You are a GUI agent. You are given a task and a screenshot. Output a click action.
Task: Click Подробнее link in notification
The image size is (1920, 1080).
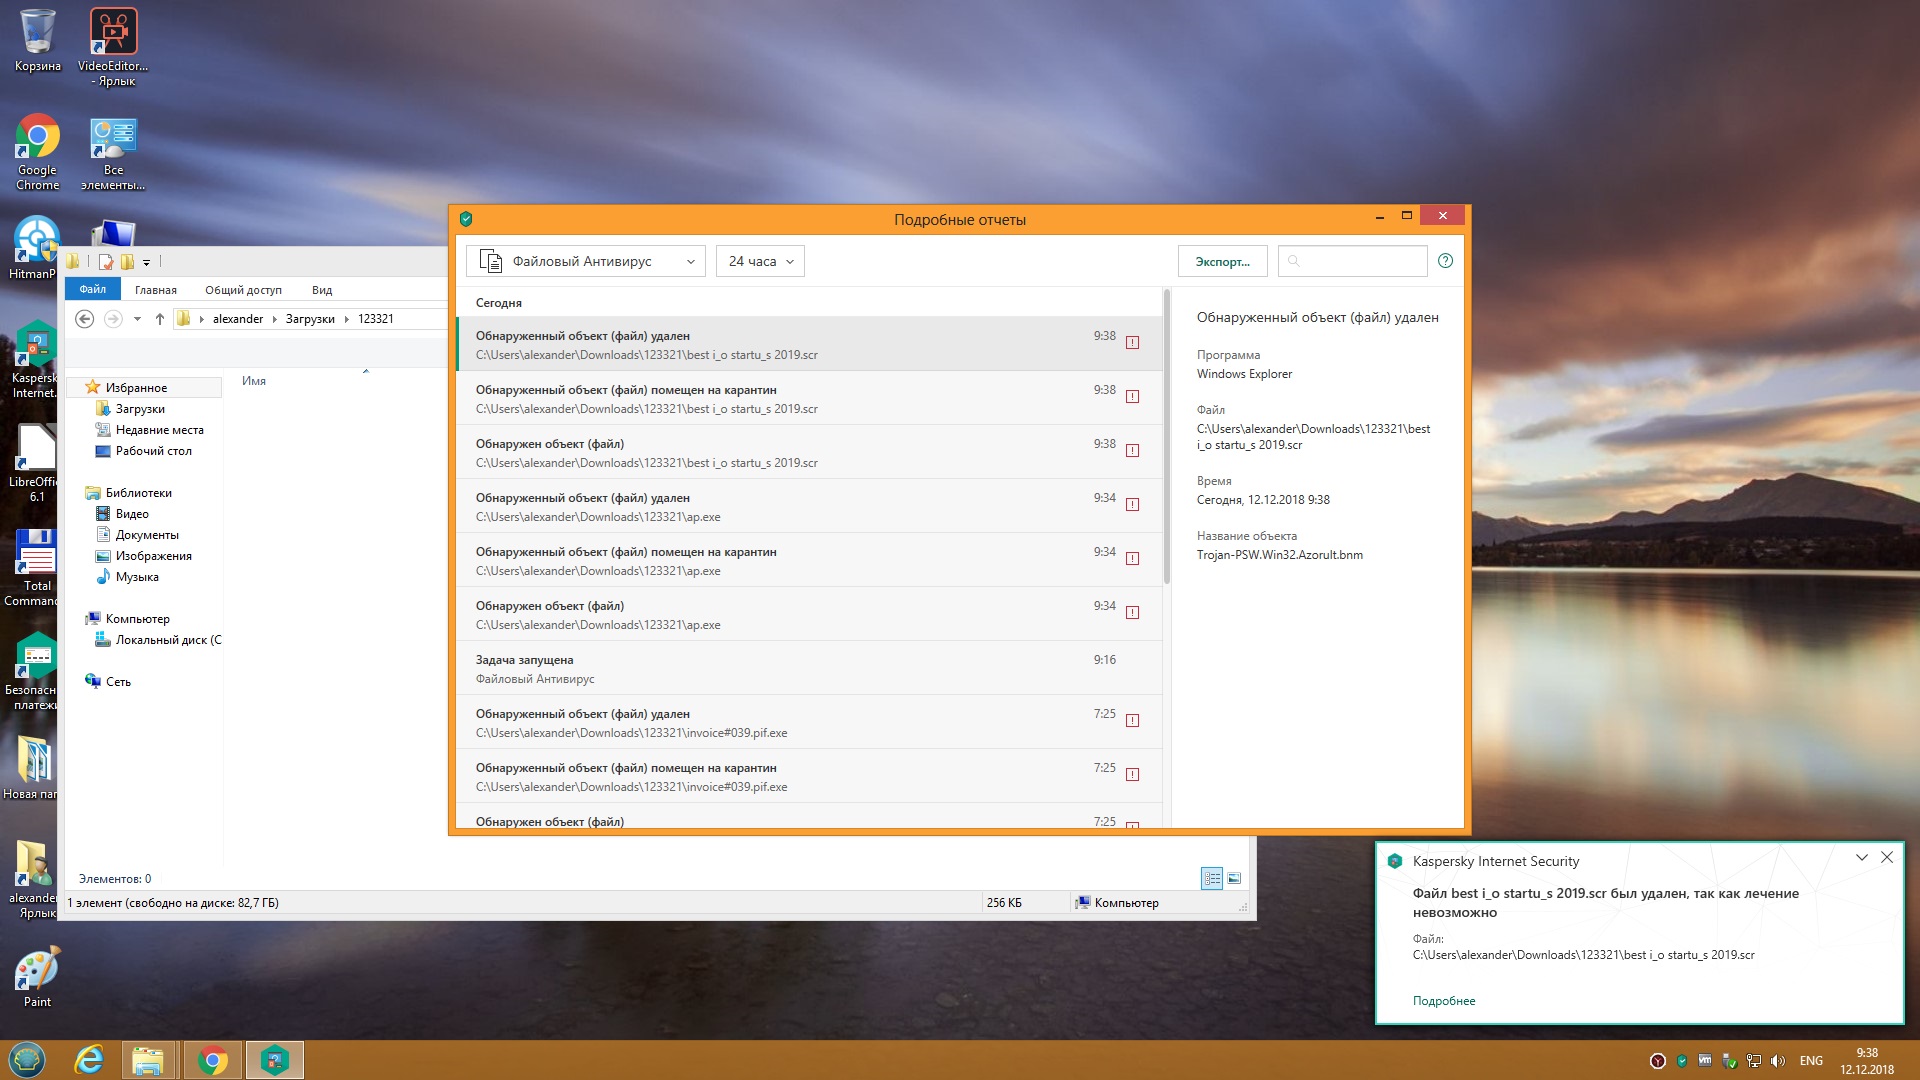coord(1443,1001)
